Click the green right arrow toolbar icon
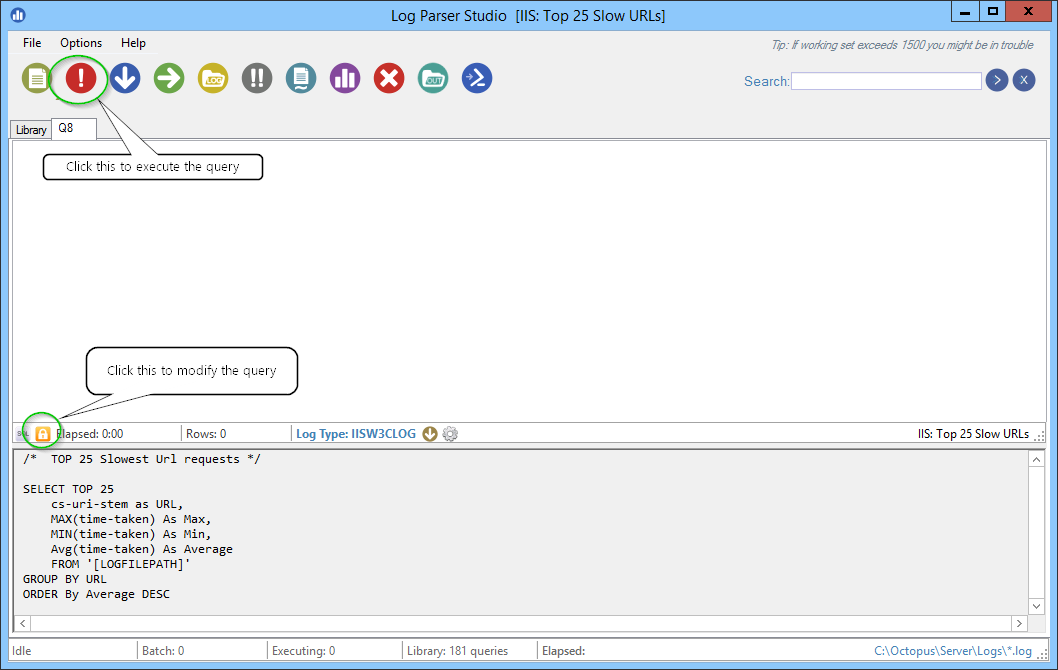1058x670 pixels. tap(169, 79)
